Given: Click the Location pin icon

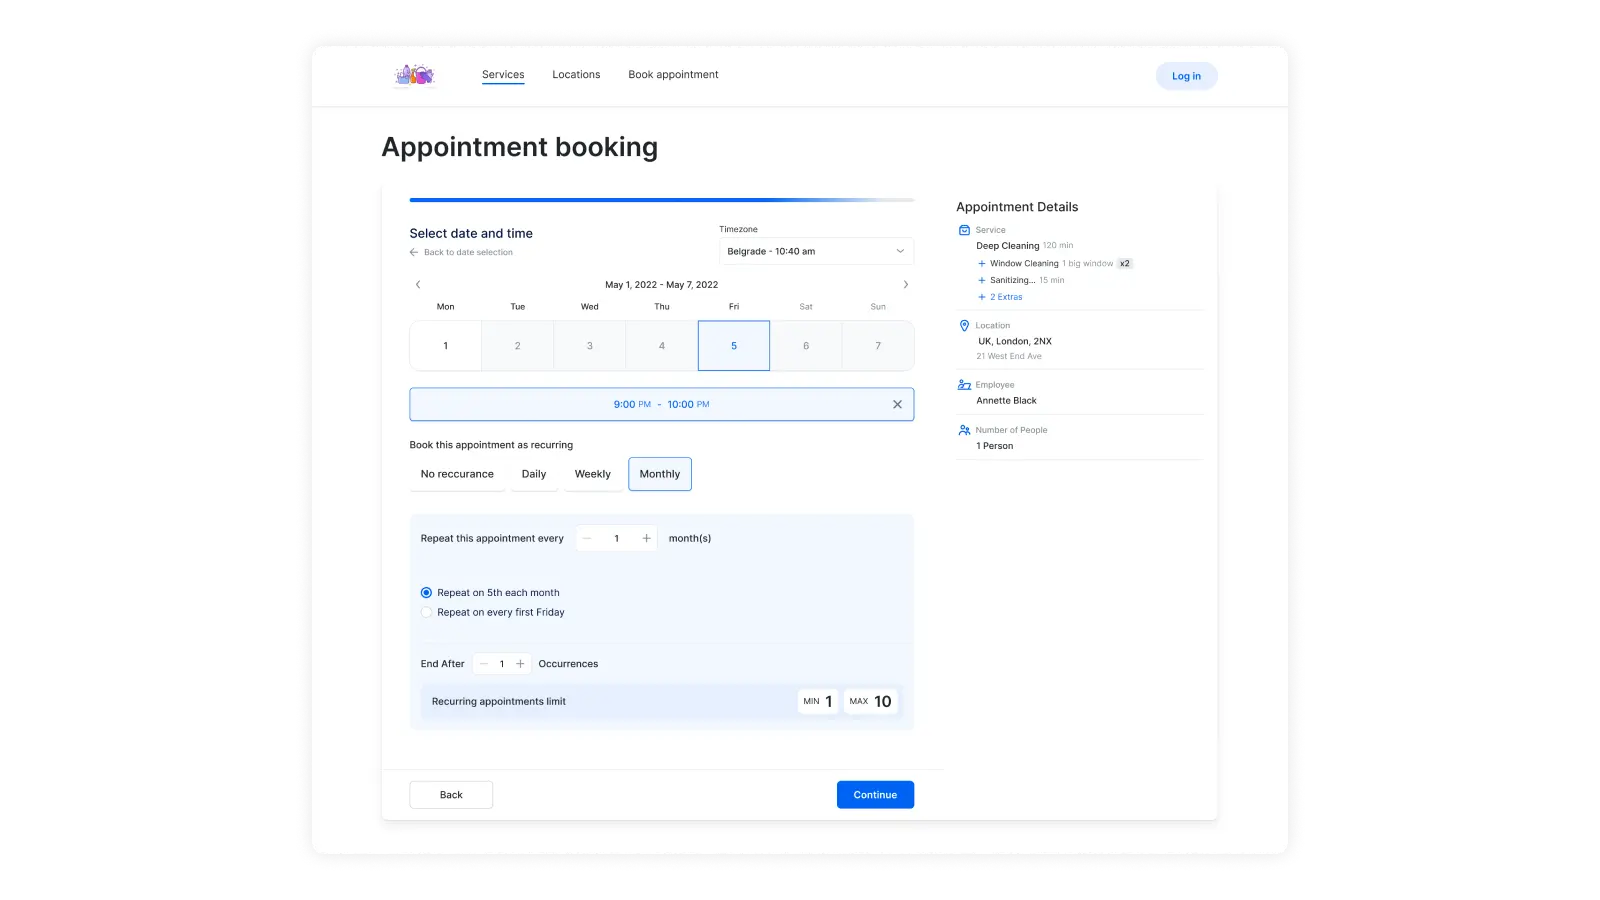Looking at the screenshot, I should pyautogui.click(x=964, y=326).
